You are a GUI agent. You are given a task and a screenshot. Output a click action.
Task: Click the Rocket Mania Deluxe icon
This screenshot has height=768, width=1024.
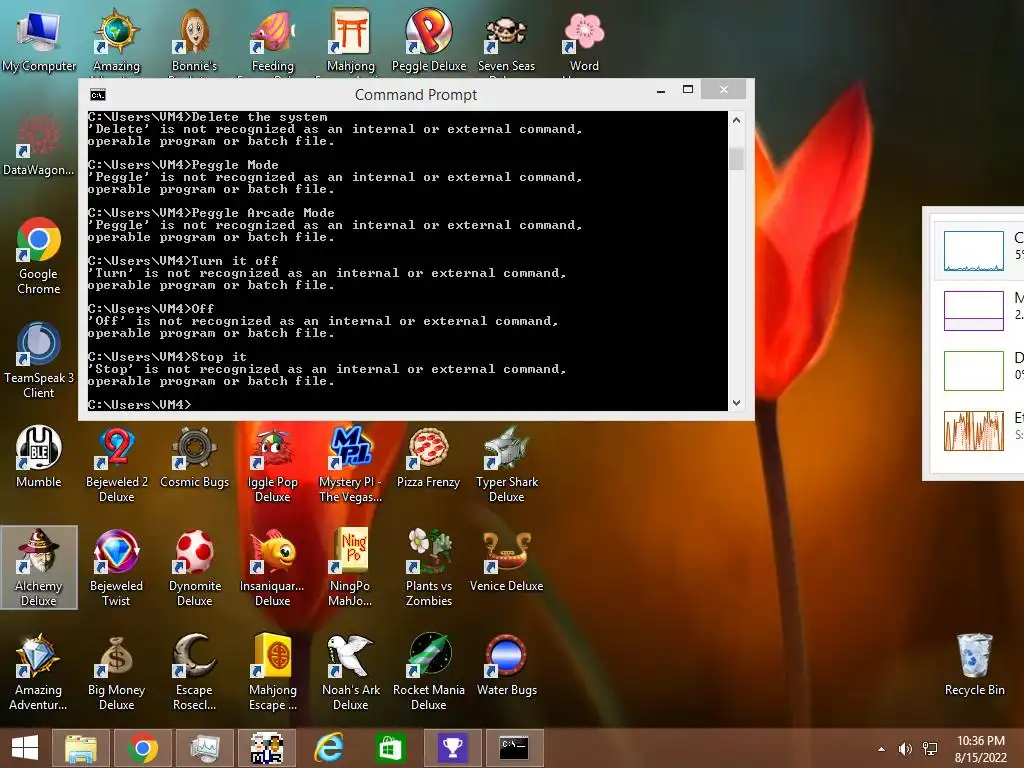[428, 672]
